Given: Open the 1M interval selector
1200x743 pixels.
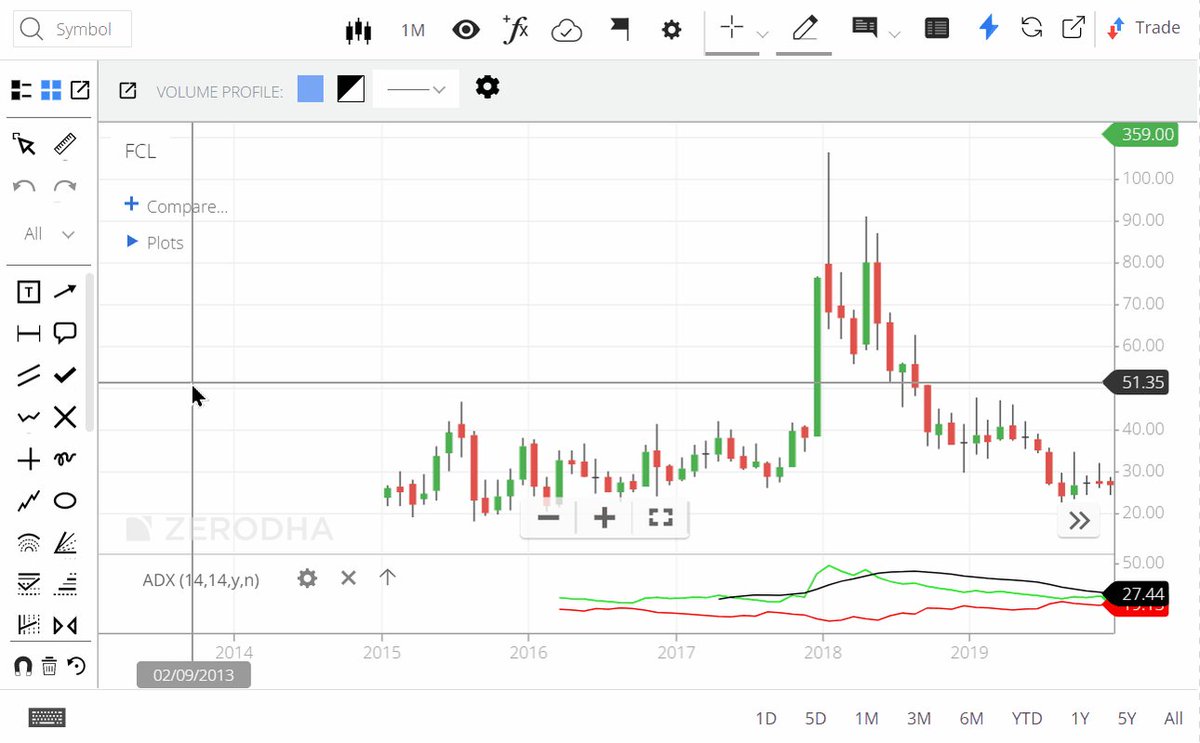Looking at the screenshot, I should (413, 30).
